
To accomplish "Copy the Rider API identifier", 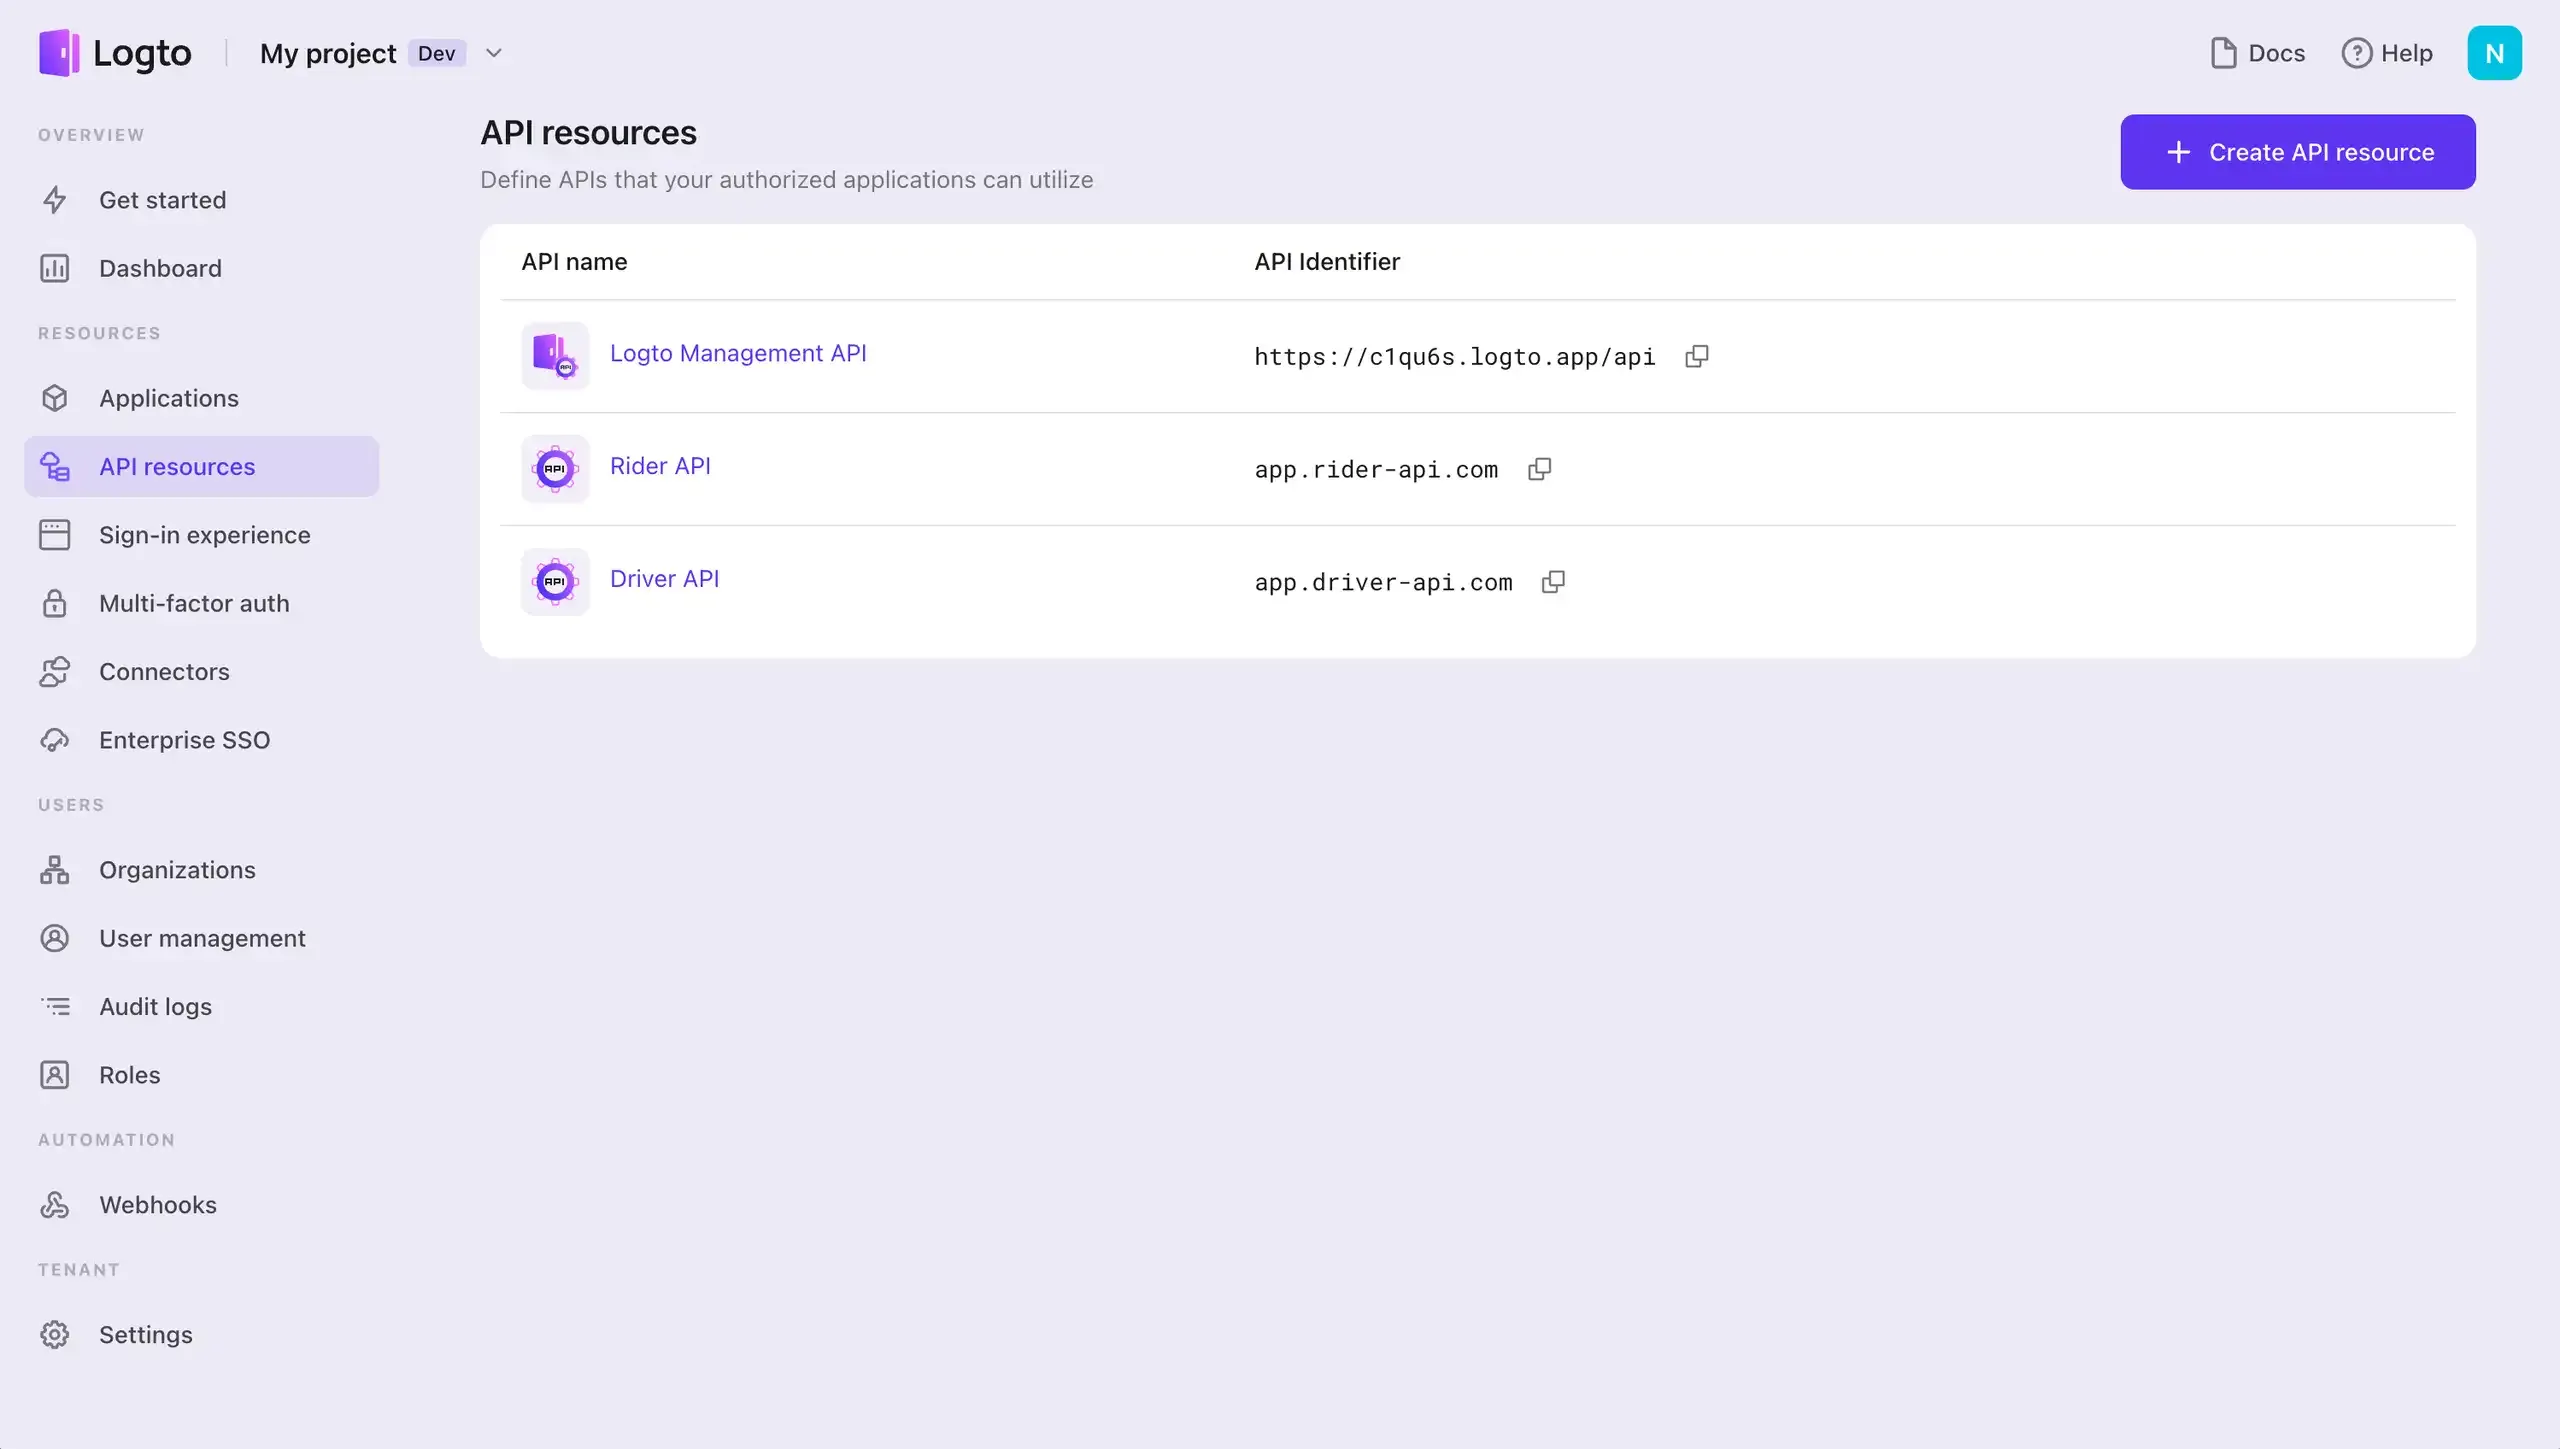I will 1540,470.
